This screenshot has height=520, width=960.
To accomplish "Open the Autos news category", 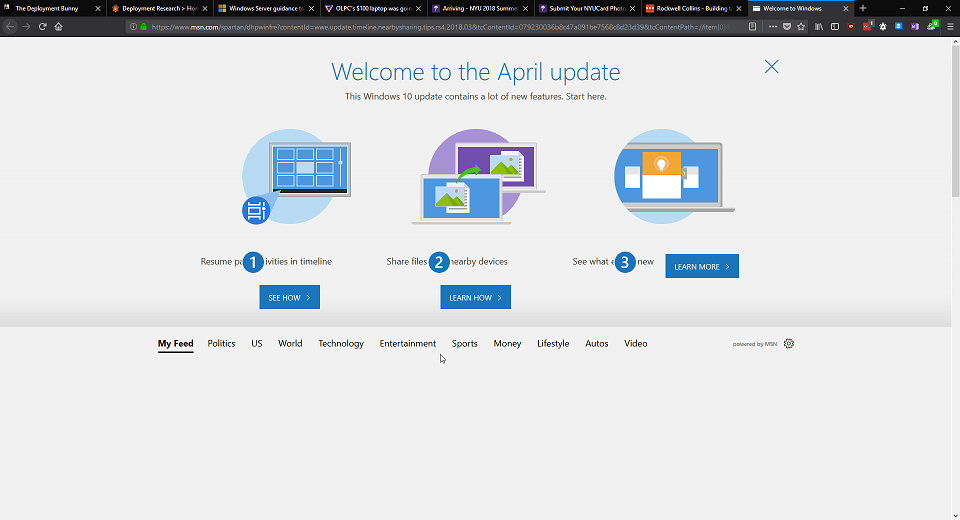I will [x=596, y=344].
